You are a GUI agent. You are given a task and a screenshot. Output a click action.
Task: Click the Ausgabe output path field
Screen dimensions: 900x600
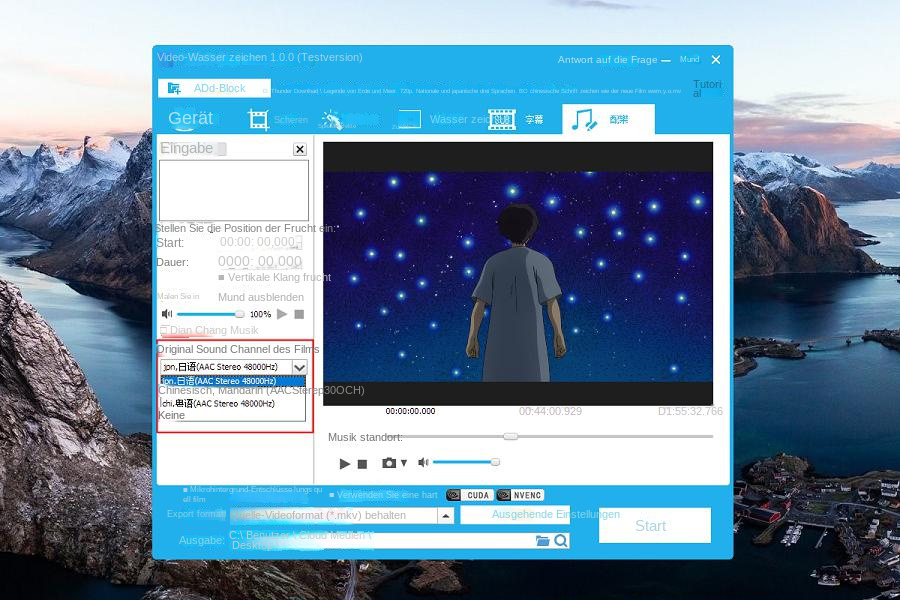(381, 540)
